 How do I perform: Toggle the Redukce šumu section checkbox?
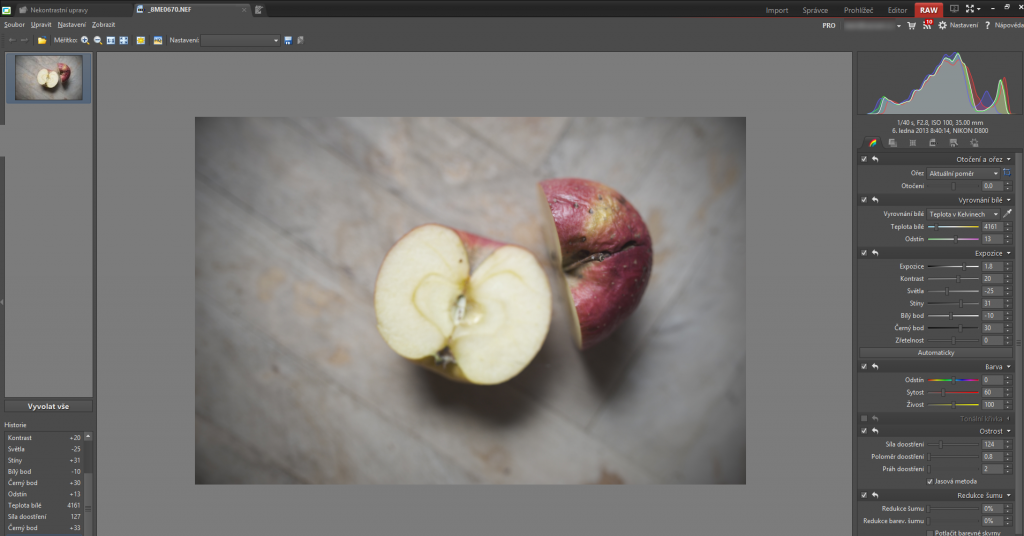click(x=864, y=495)
